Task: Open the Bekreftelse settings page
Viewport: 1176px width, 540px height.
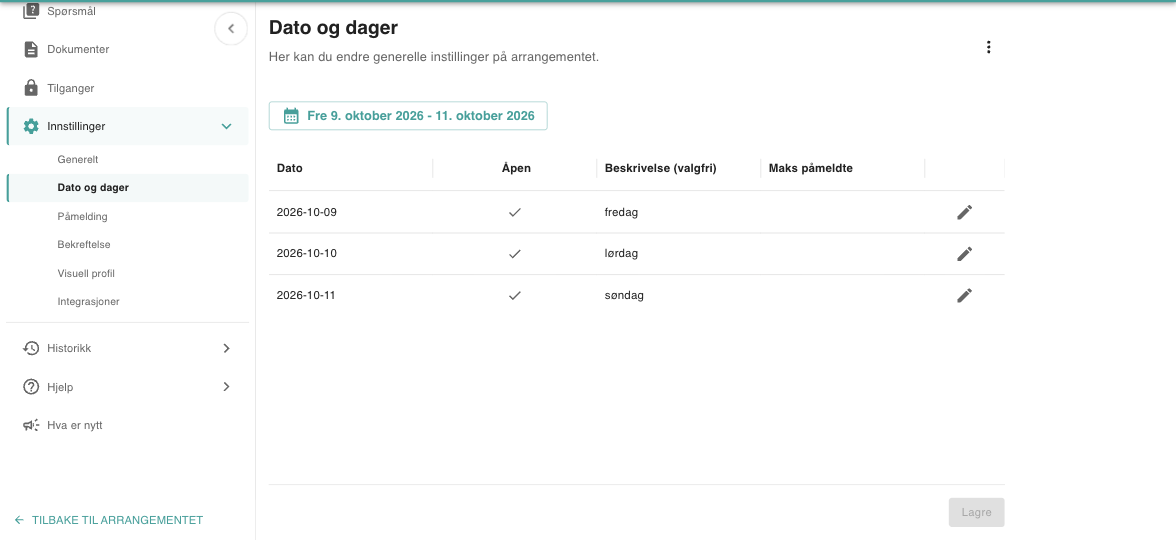Action: (x=127, y=244)
